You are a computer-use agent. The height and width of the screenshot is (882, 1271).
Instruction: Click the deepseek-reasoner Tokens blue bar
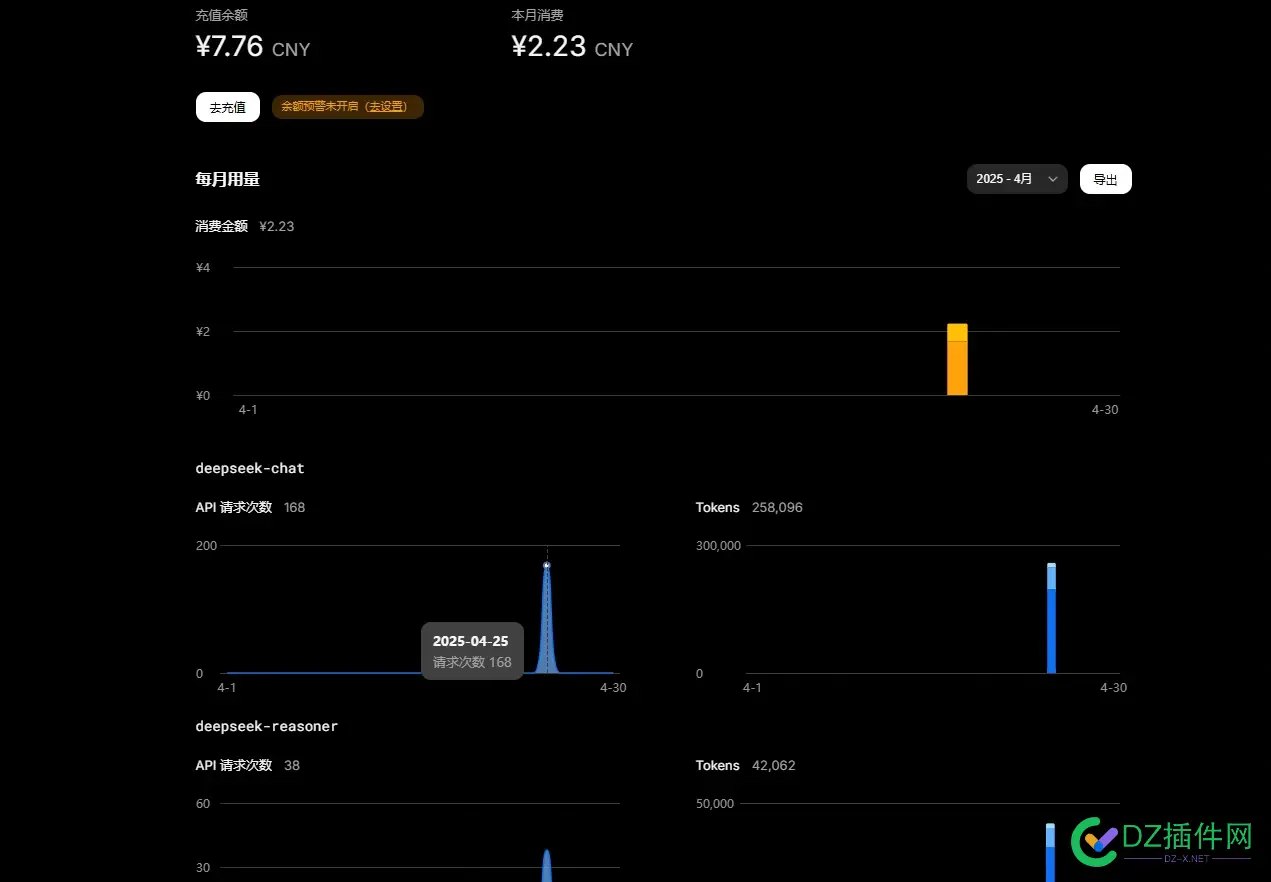click(1050, 852)
